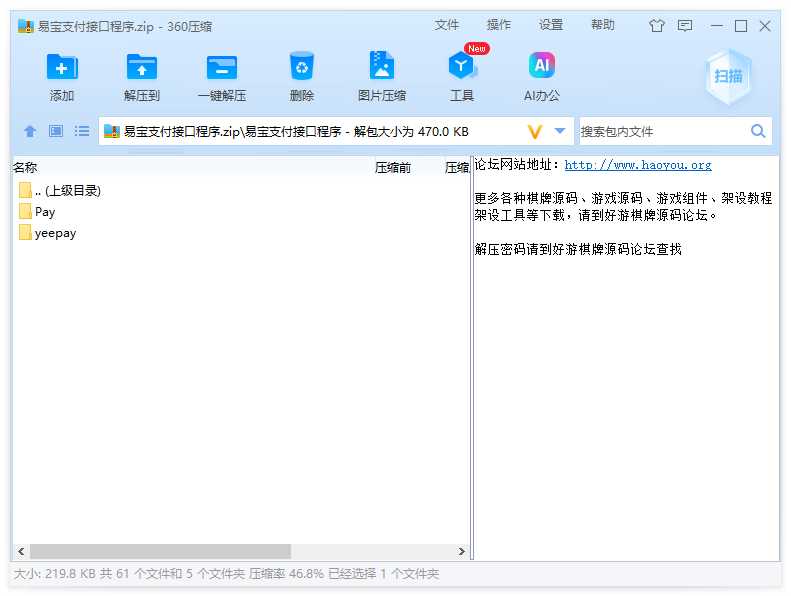
Task: Click the search magnifier icon
Action: click(758, 131)
